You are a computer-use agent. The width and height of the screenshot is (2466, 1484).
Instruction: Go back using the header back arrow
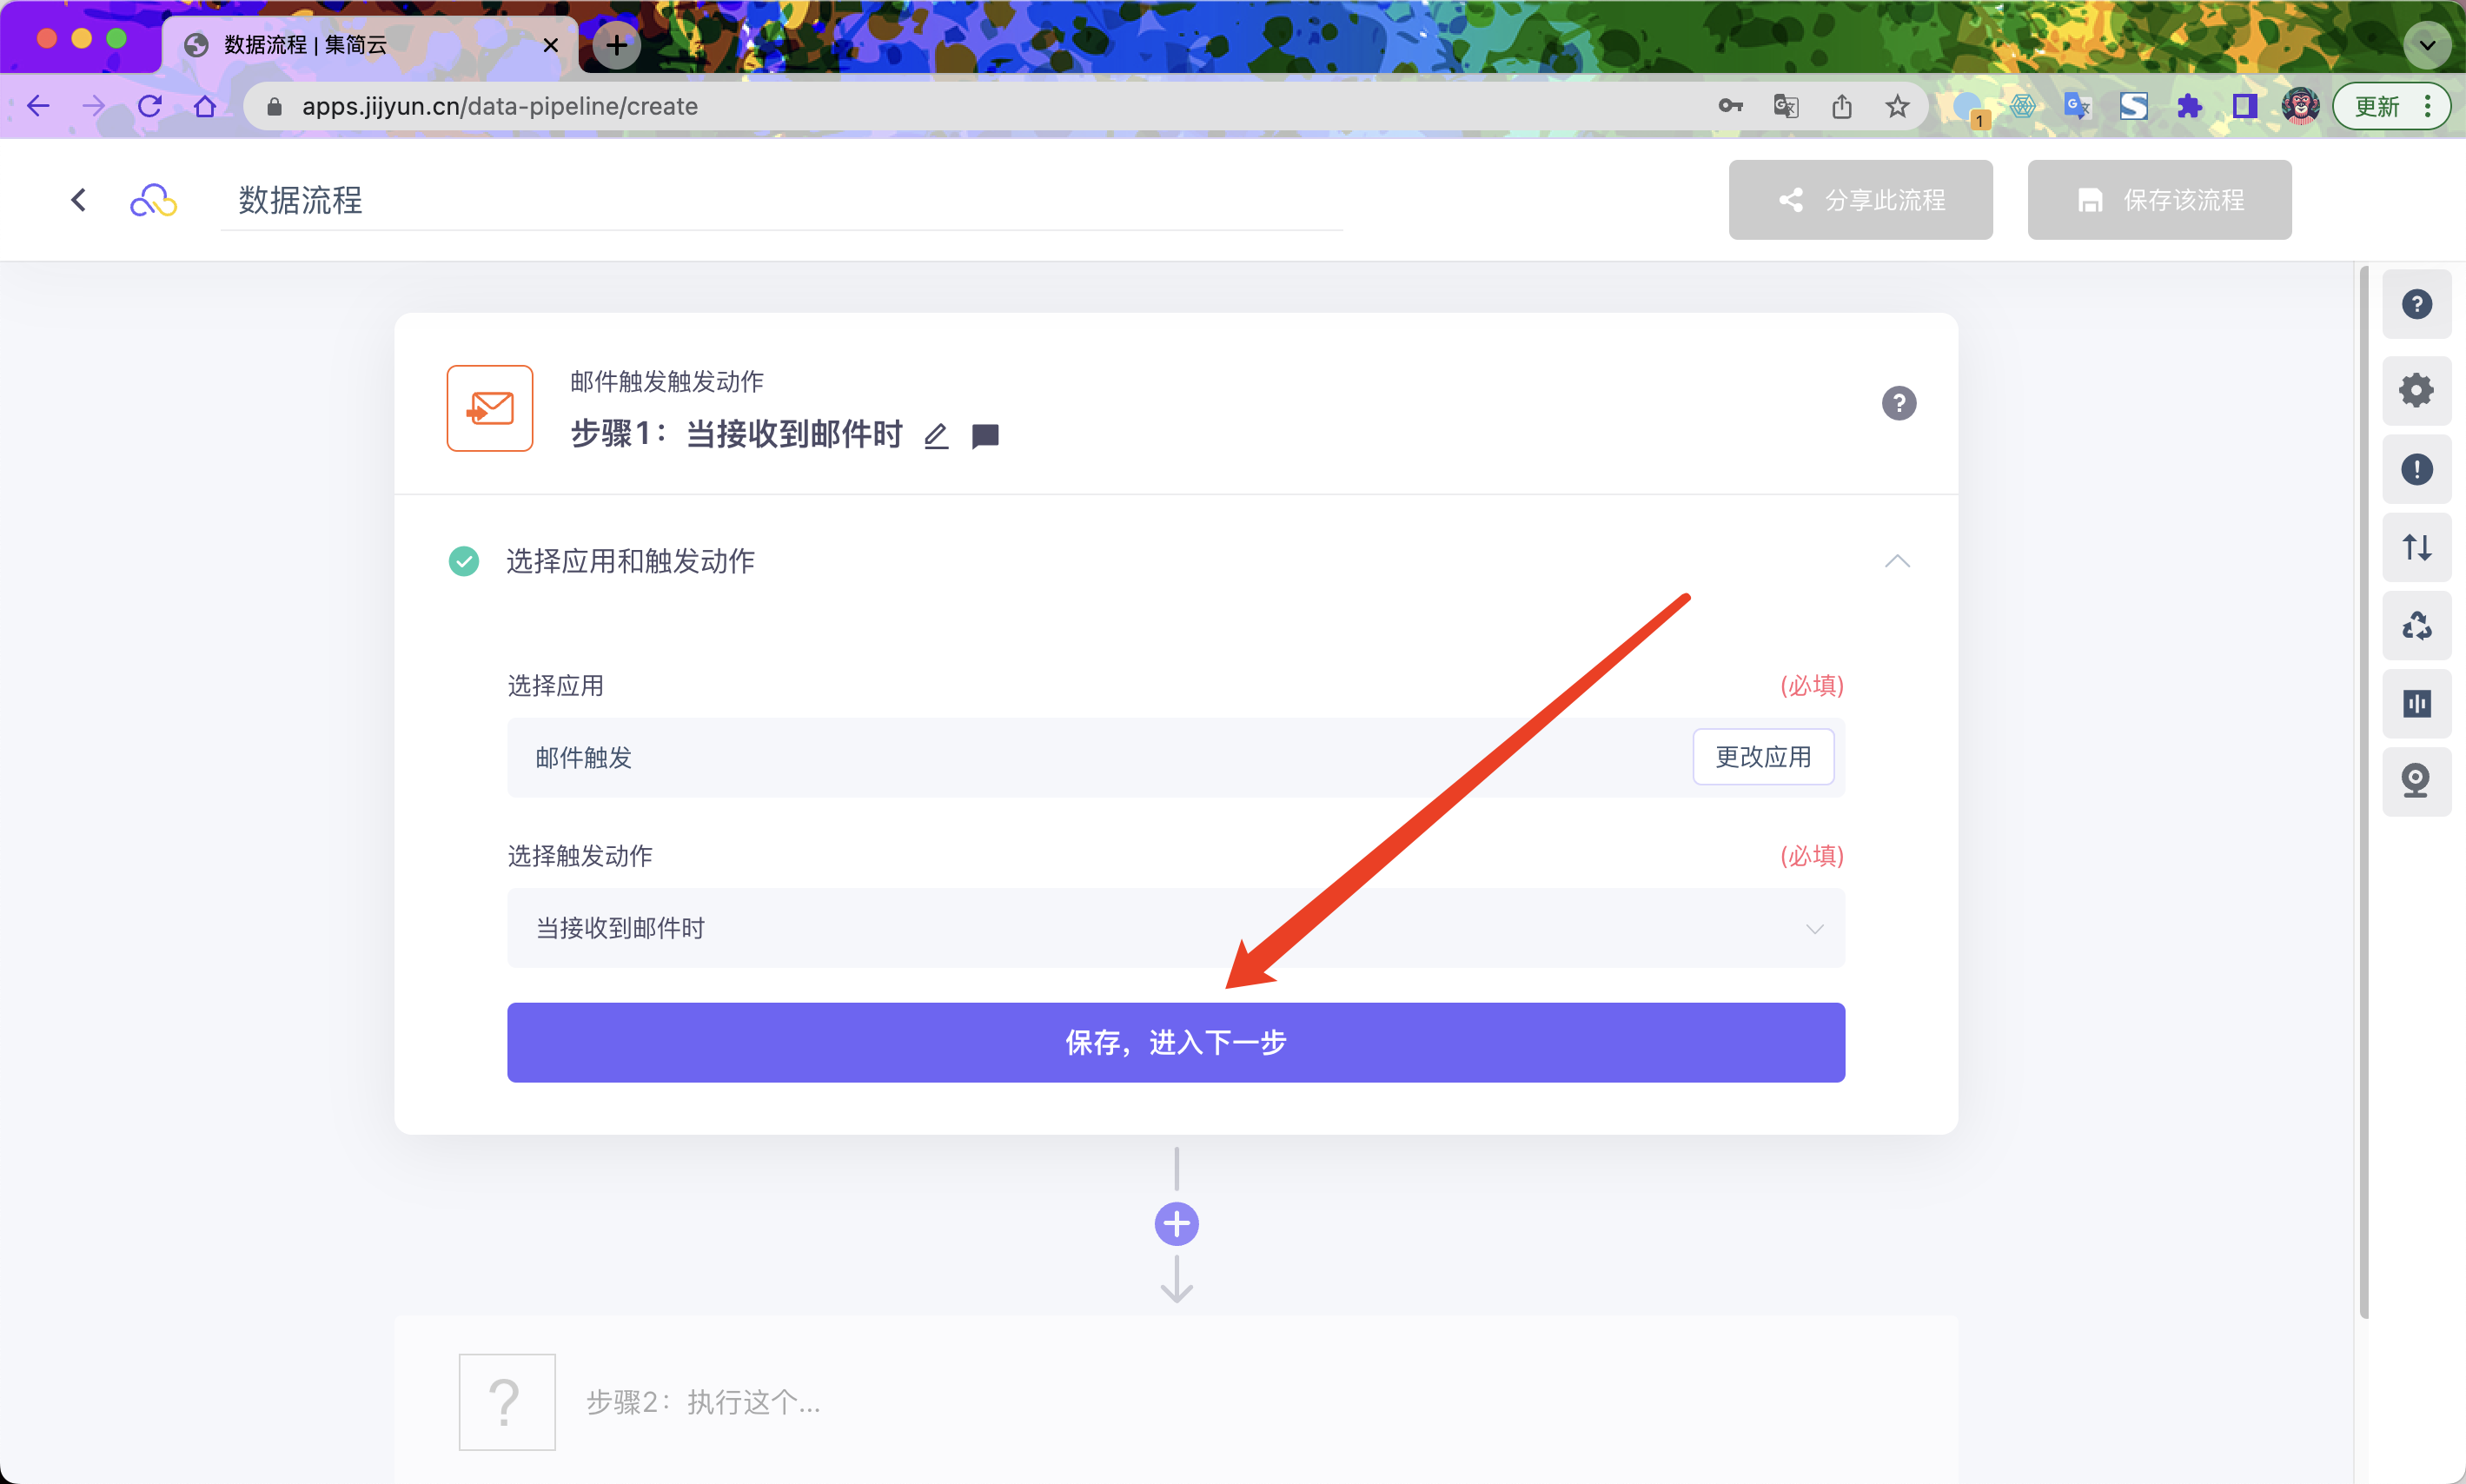pos(79,200)
